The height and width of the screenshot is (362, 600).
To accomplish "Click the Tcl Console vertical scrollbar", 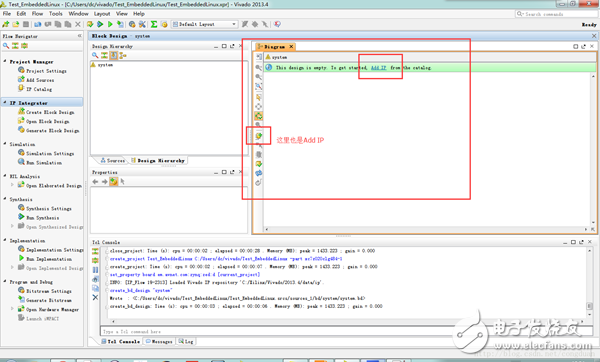I will pos(589,282).
